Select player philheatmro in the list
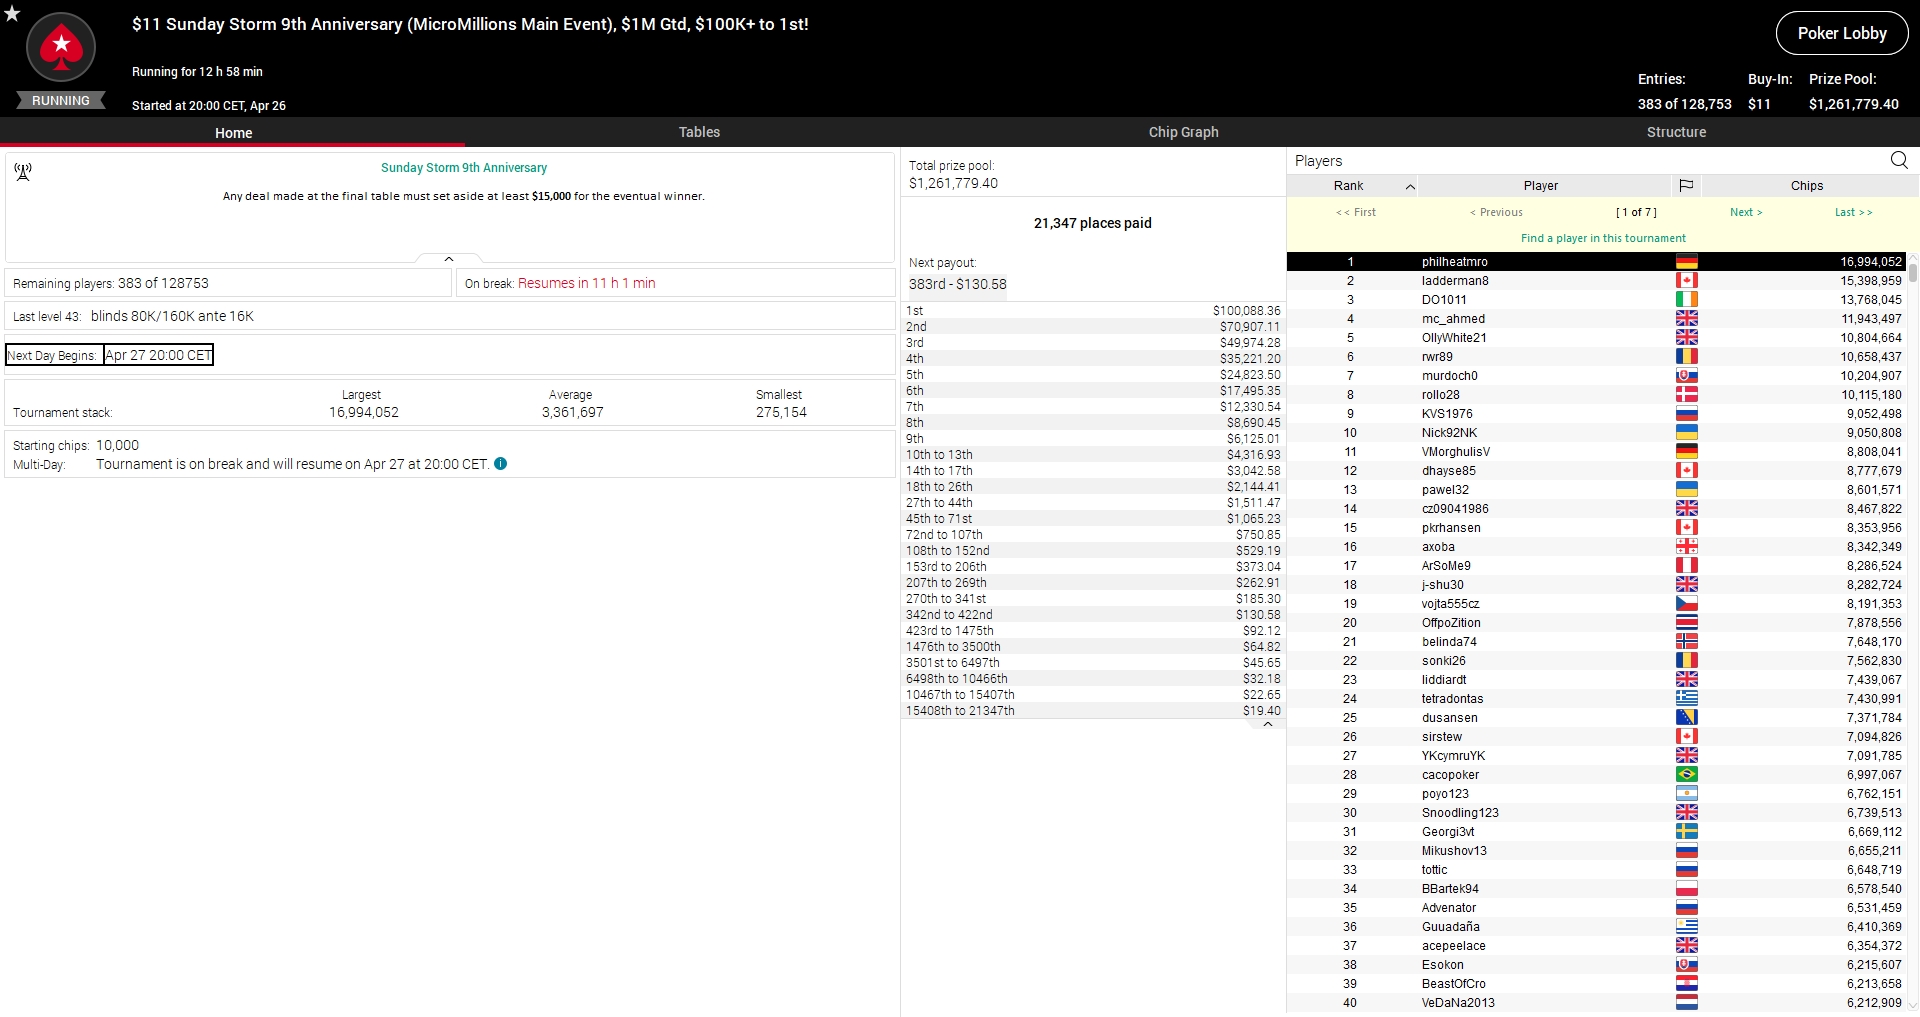1920x1017 pixels. [1596, 262]
